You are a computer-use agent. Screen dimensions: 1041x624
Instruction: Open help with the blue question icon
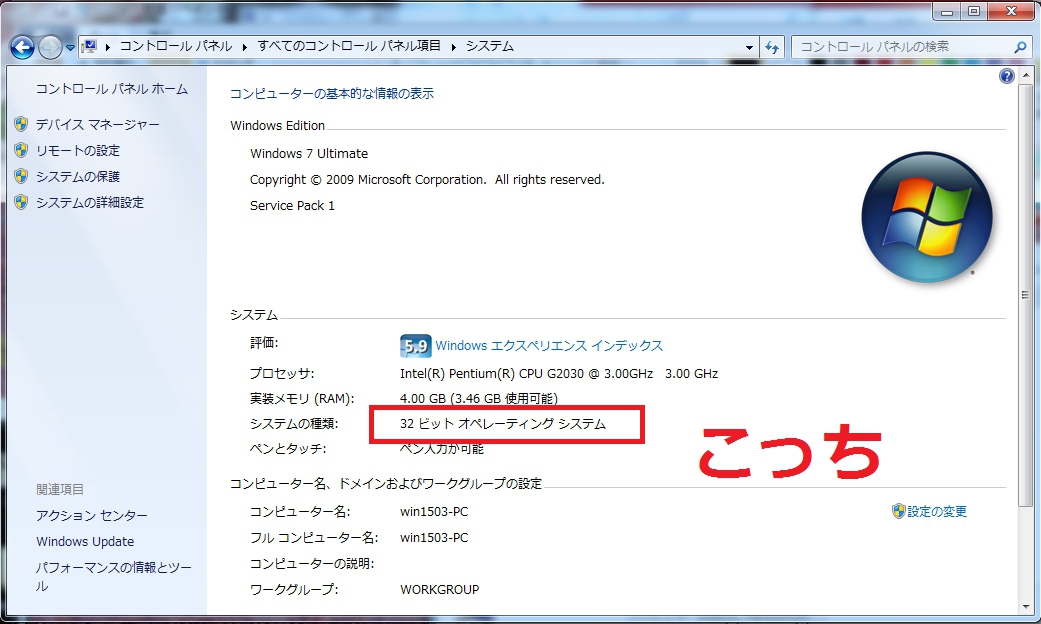[x=1006, y=76]
